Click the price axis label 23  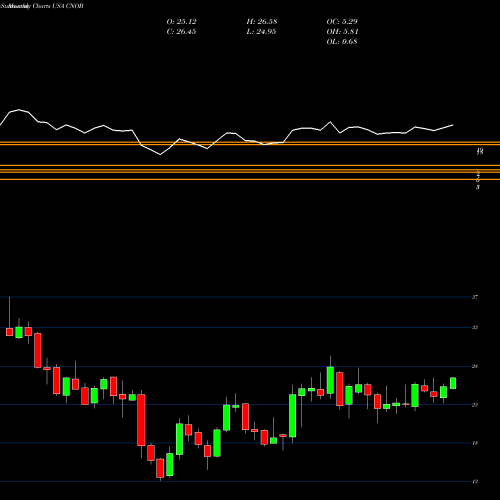point(475,405)
